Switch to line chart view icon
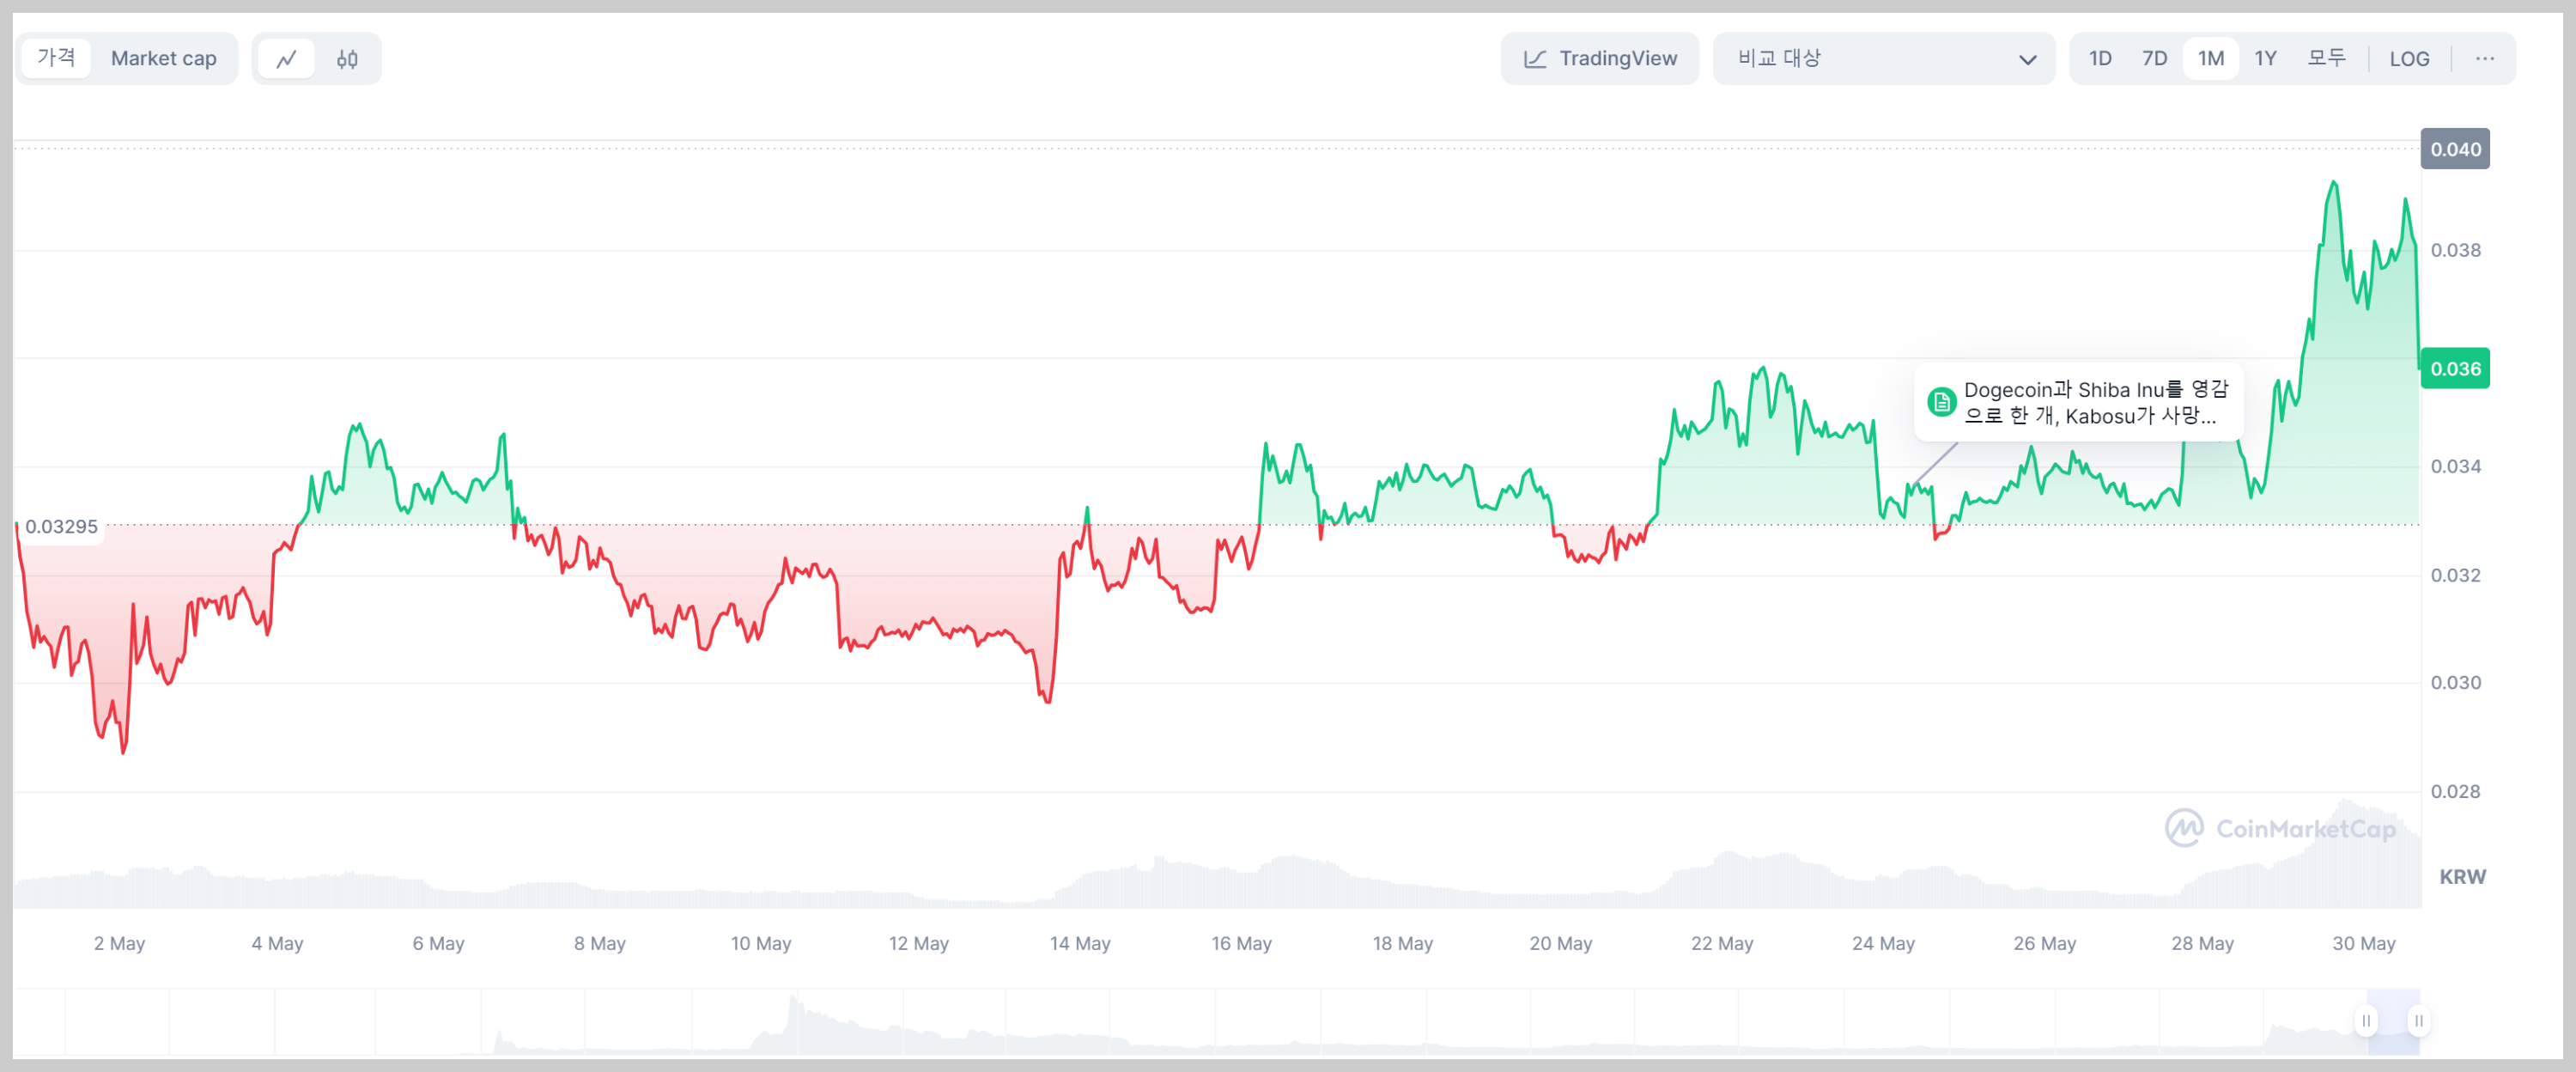The height and width of the screenshot is (1072, 2576). (287, 59)
